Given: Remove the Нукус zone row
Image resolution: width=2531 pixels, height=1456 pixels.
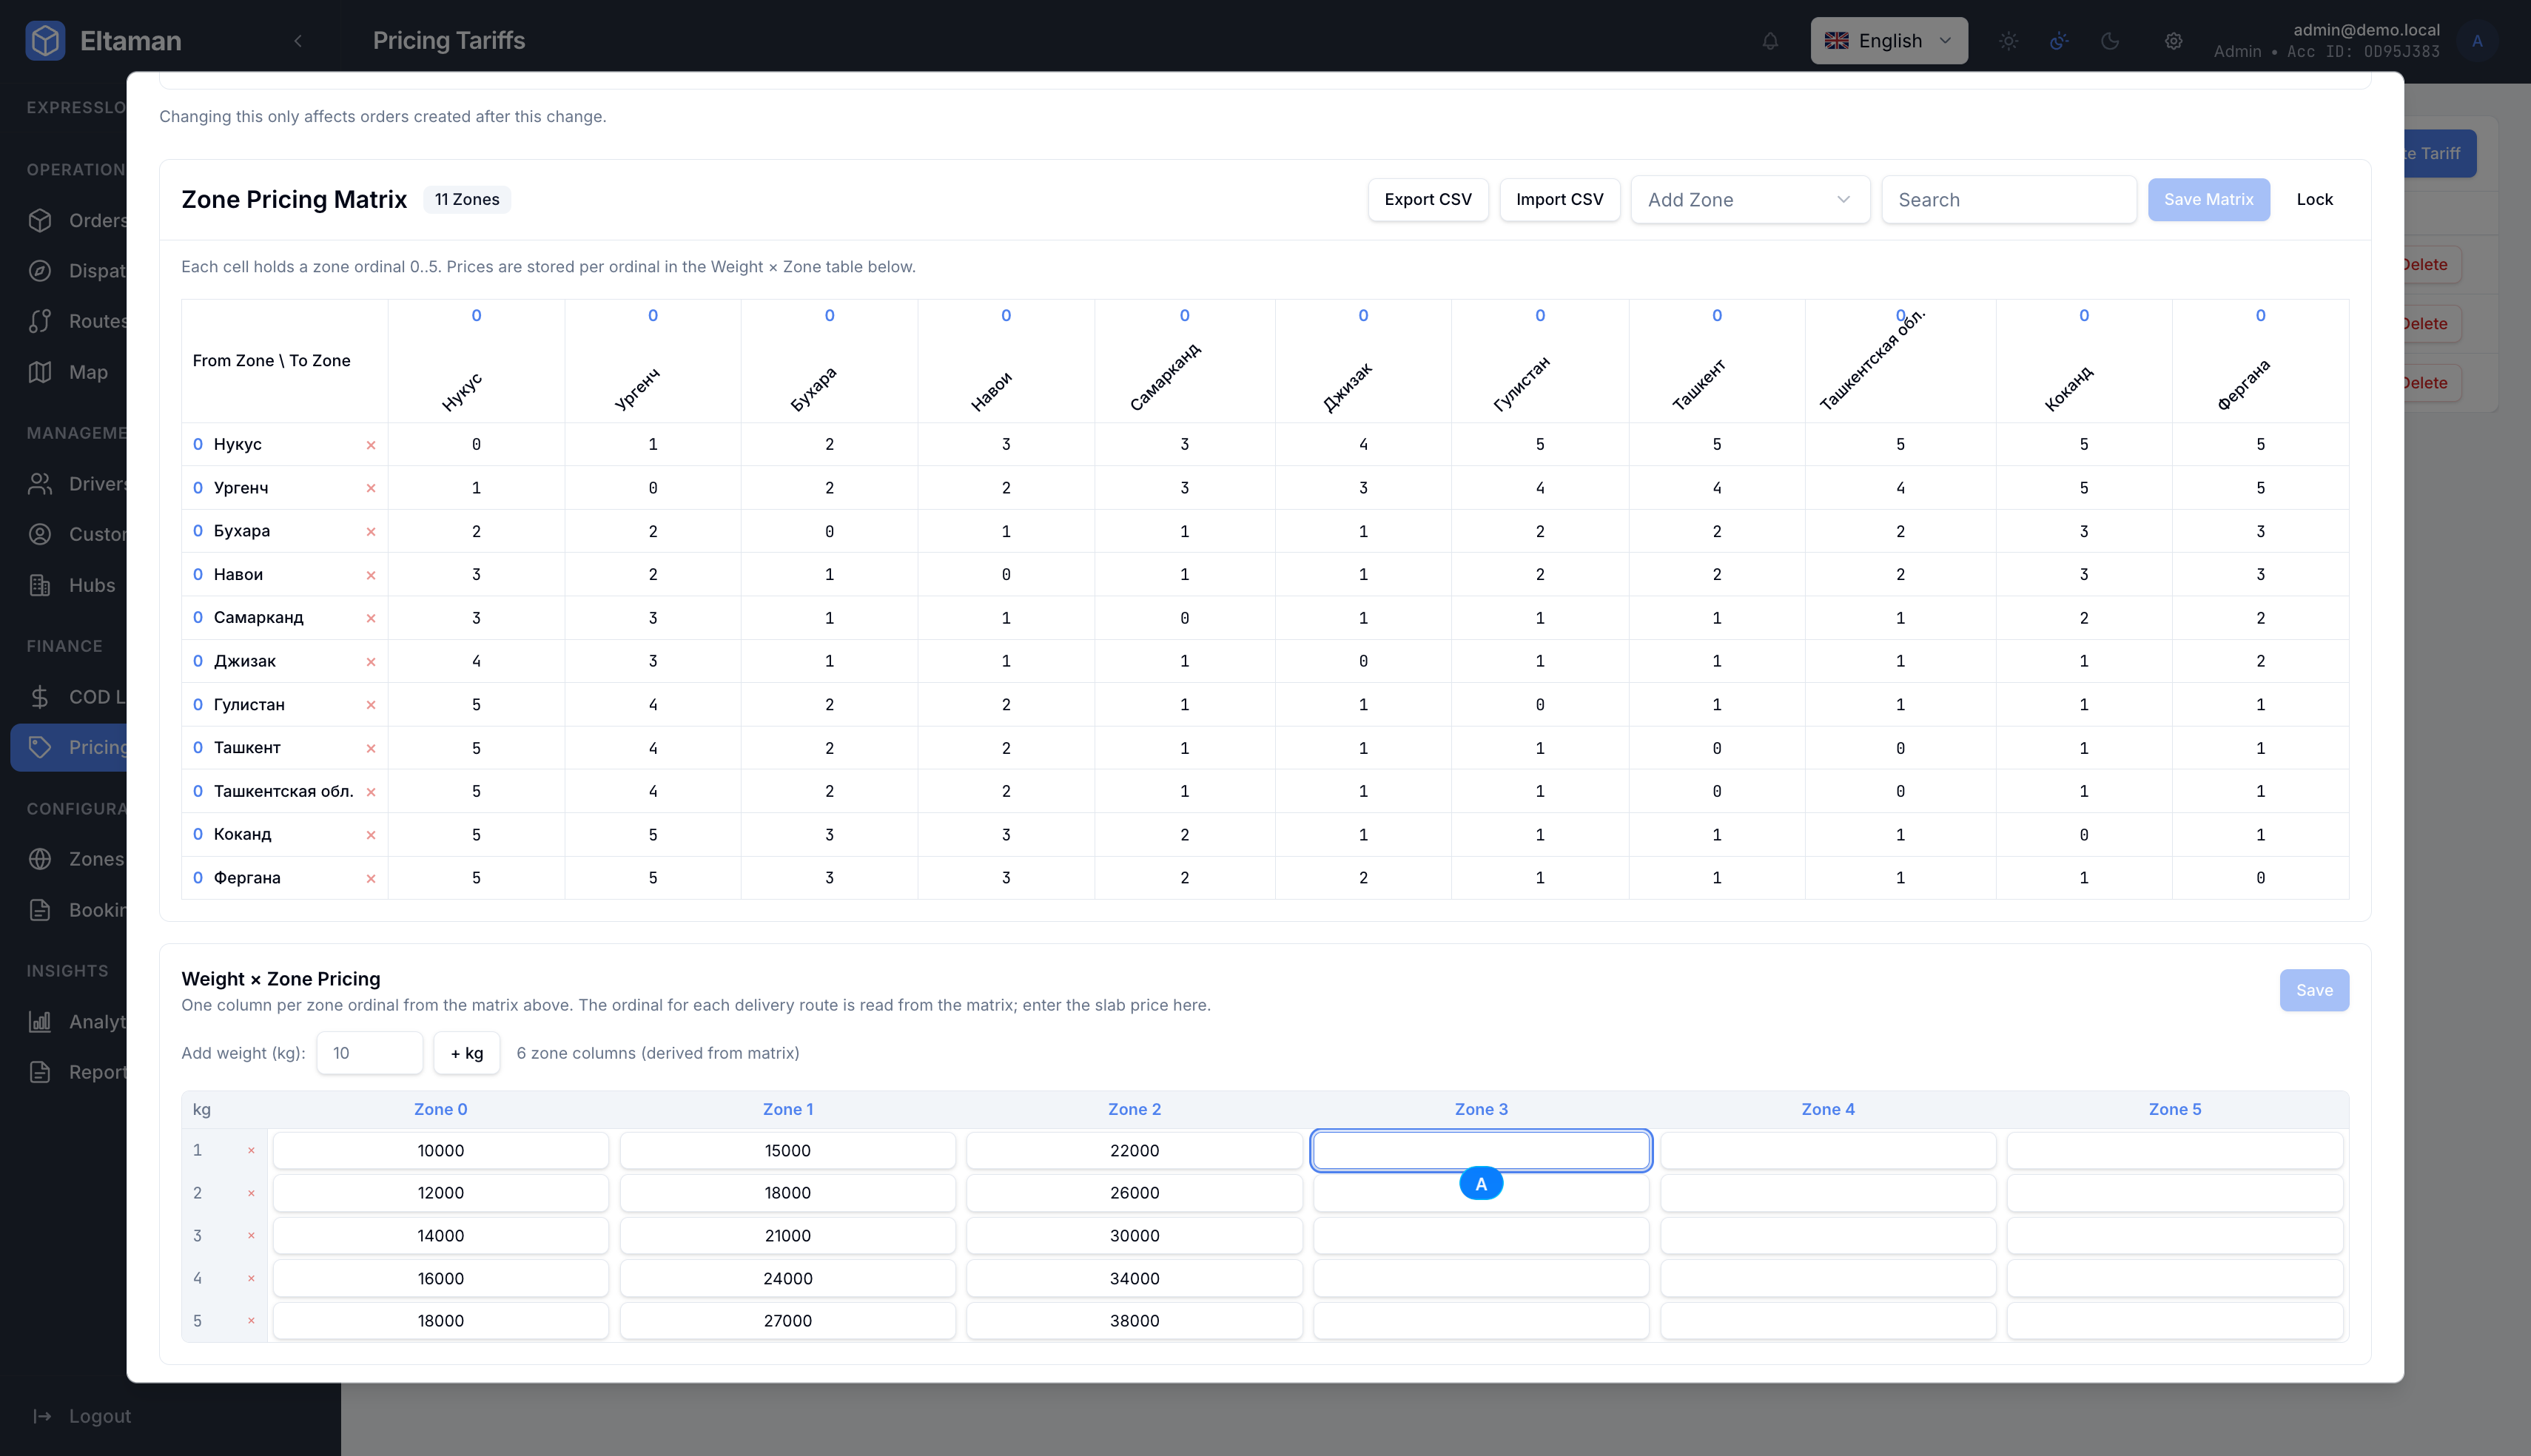Looking at the screenshot, I should pyautogui.click(x=371, y=445).
